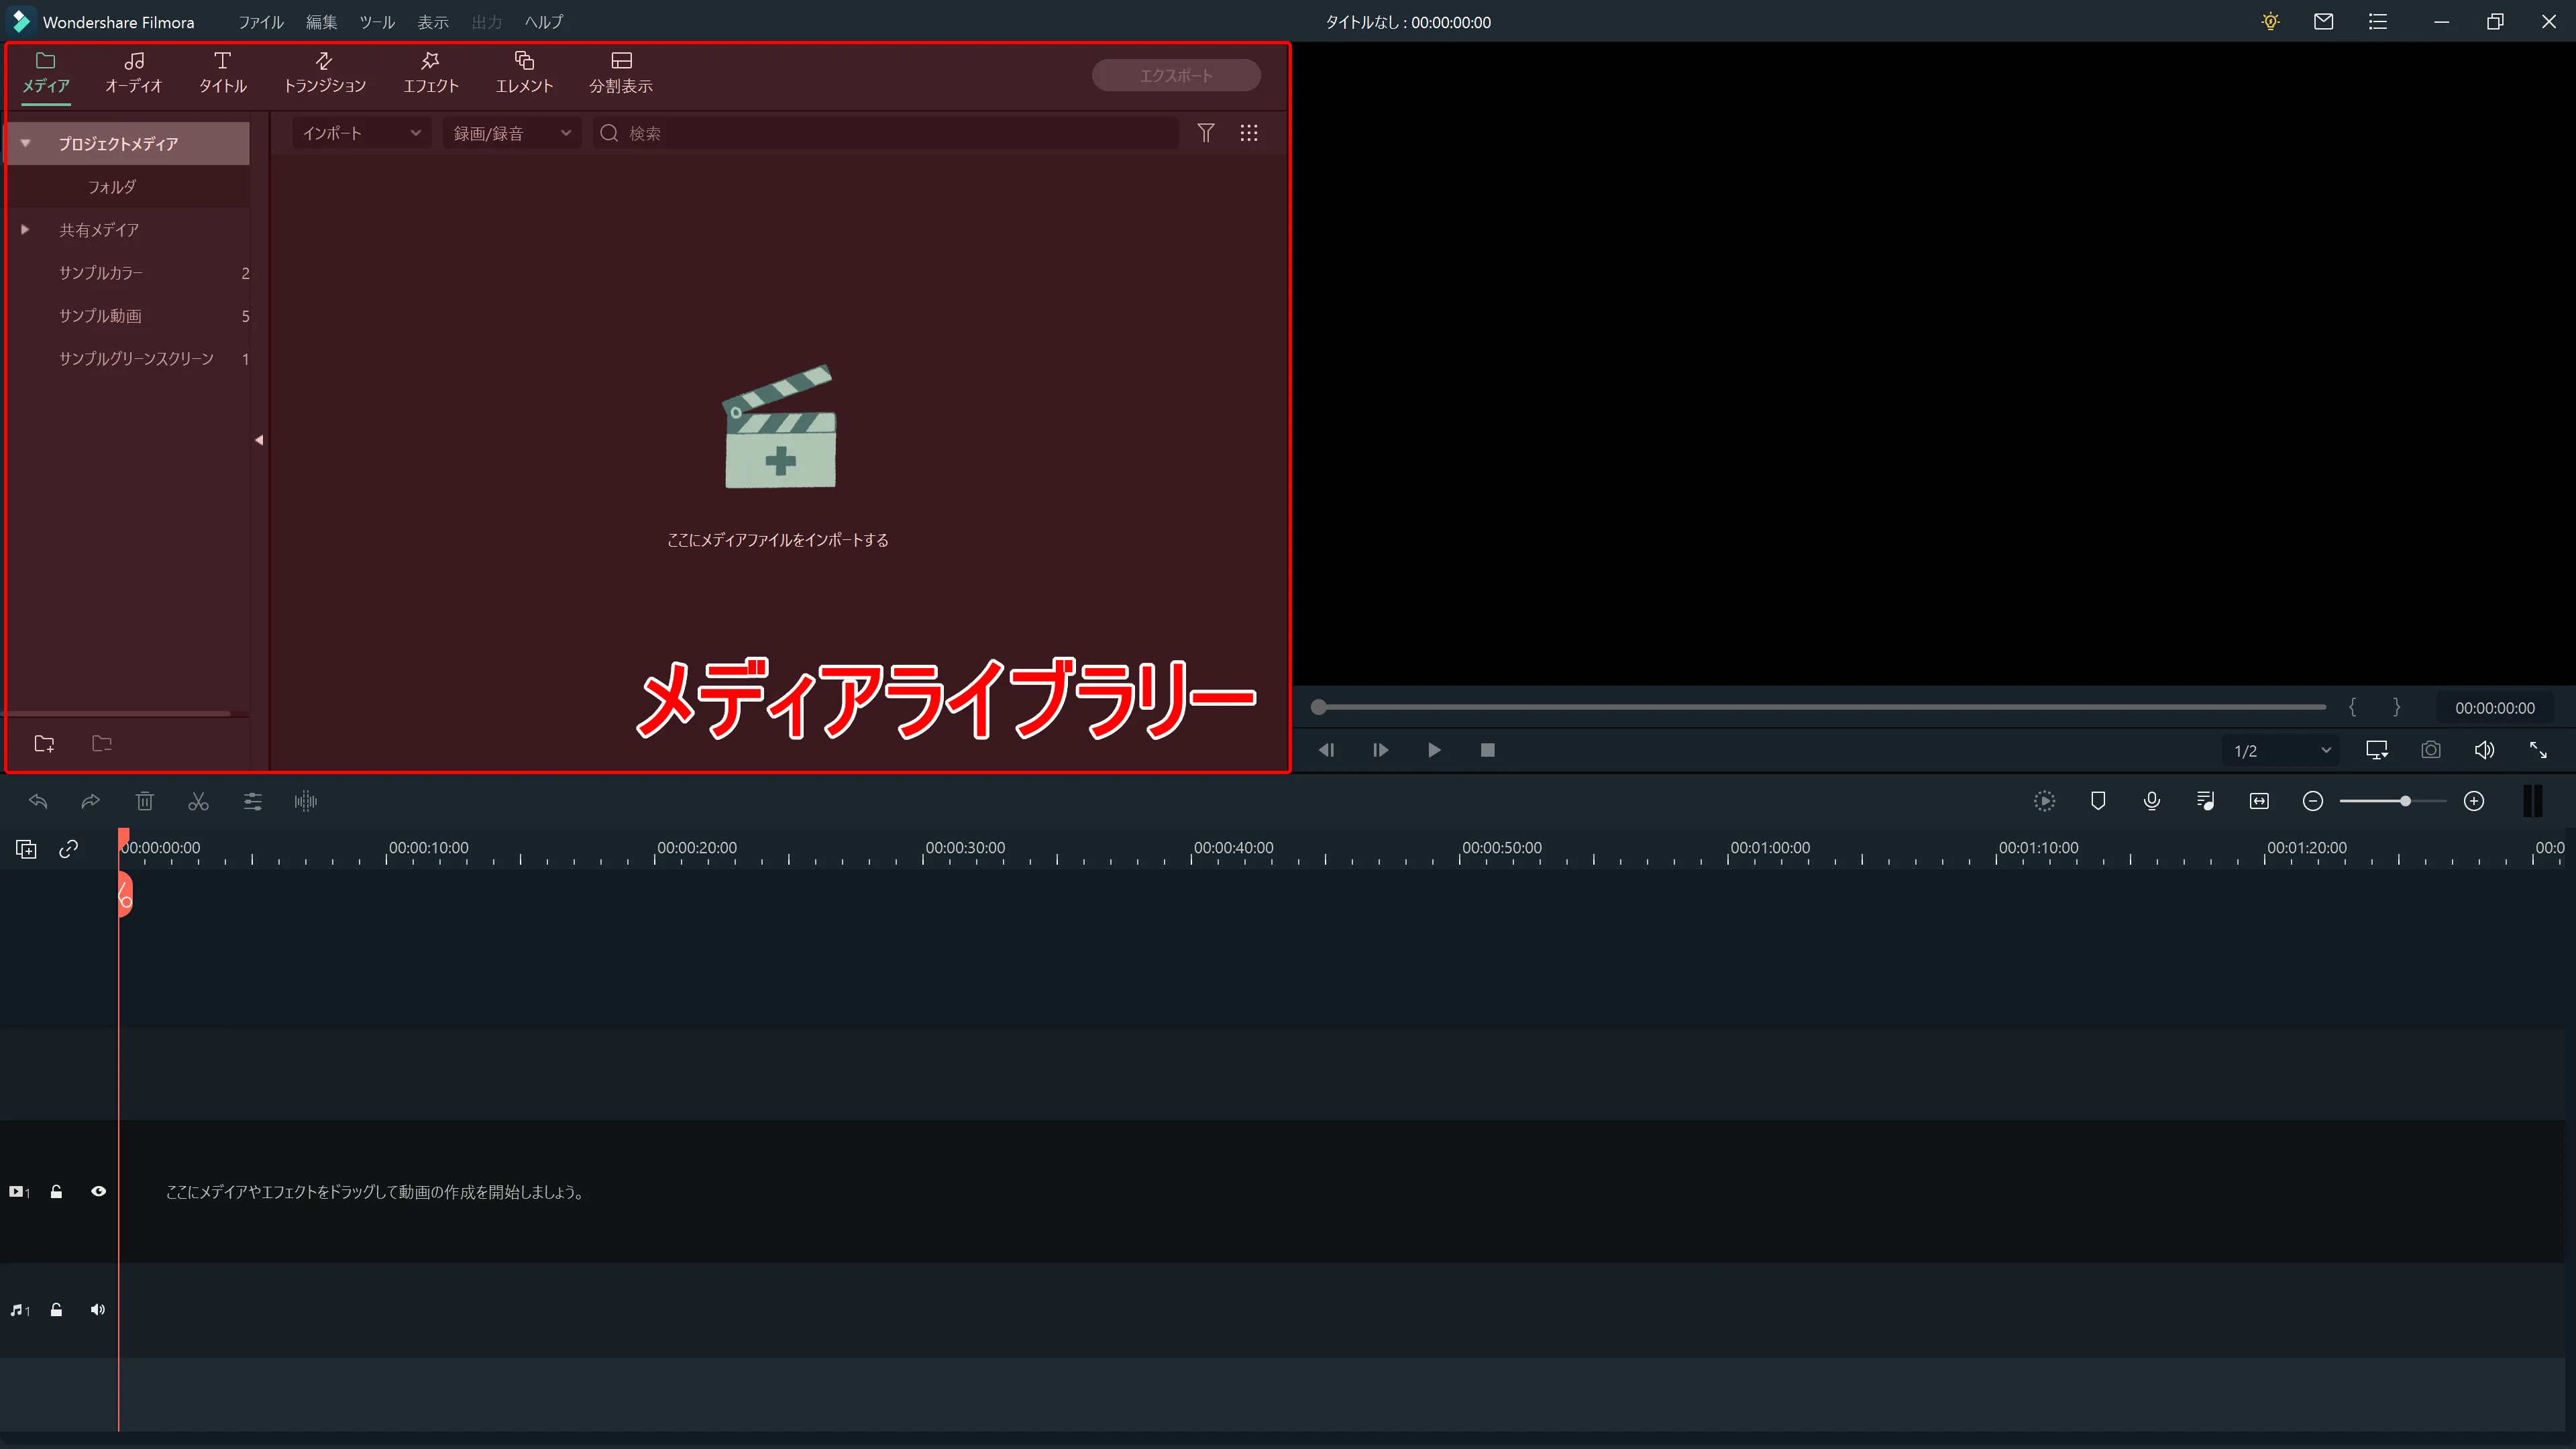Open the タイトル tab
Image resolution: width=2576 pixels, height=1449 pixels.
pos(222,73)
